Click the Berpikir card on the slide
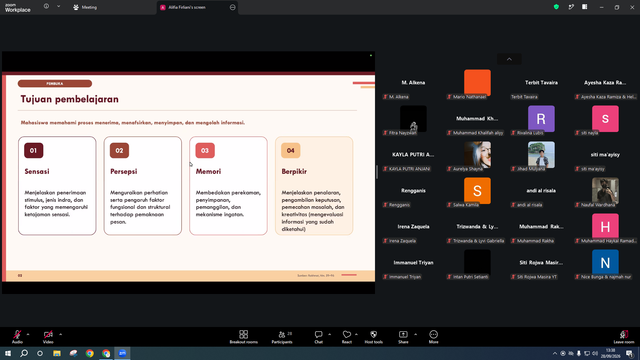This screenshot has height=360, width=640. click(x=314, y=186)
